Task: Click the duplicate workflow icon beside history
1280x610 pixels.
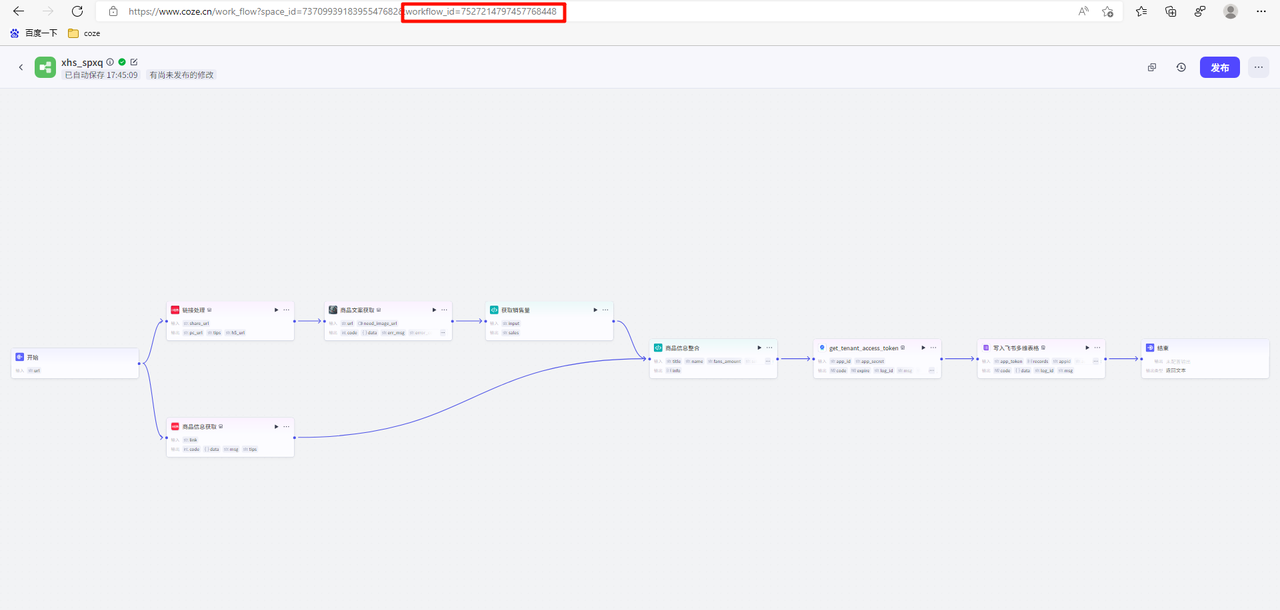Action: tap(1152, 67)
